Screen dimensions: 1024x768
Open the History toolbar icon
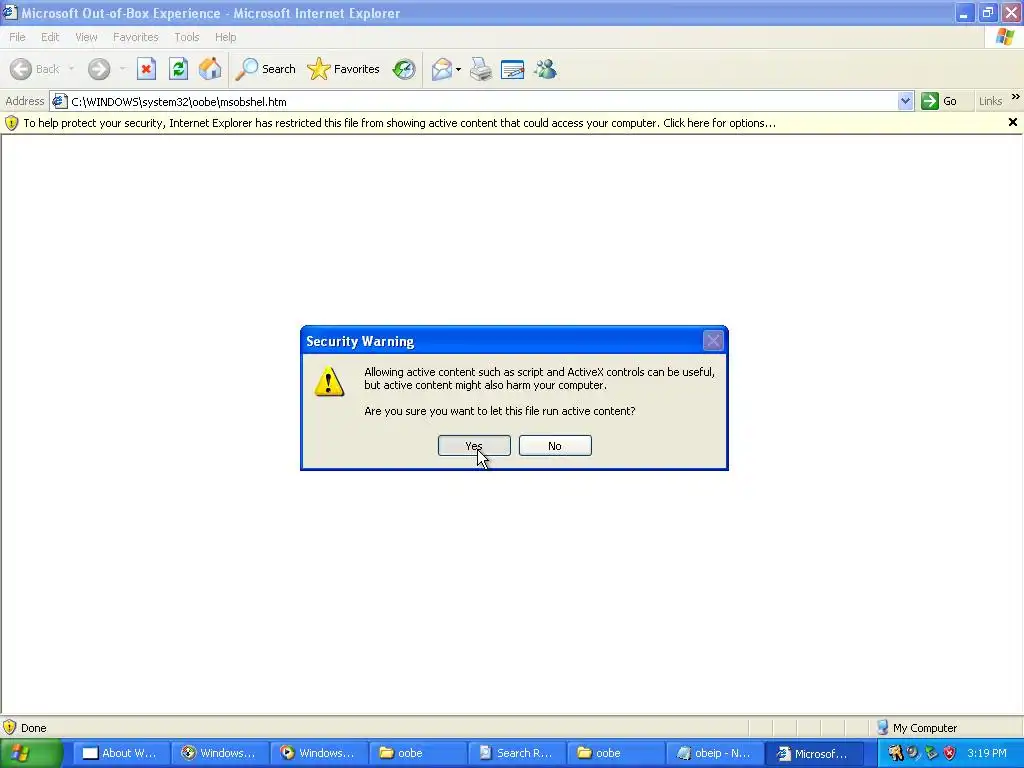pyautogui.click(x=404, y=69)
